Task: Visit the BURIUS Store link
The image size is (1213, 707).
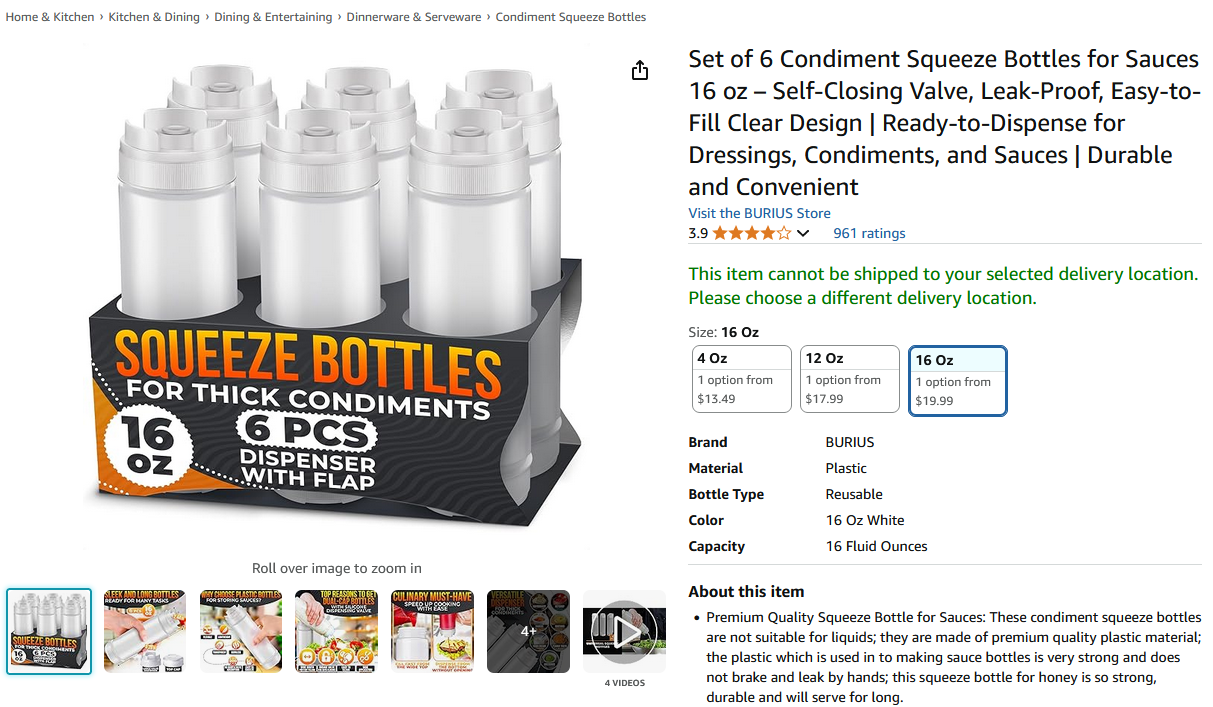Action: click(x=759, y=213)
